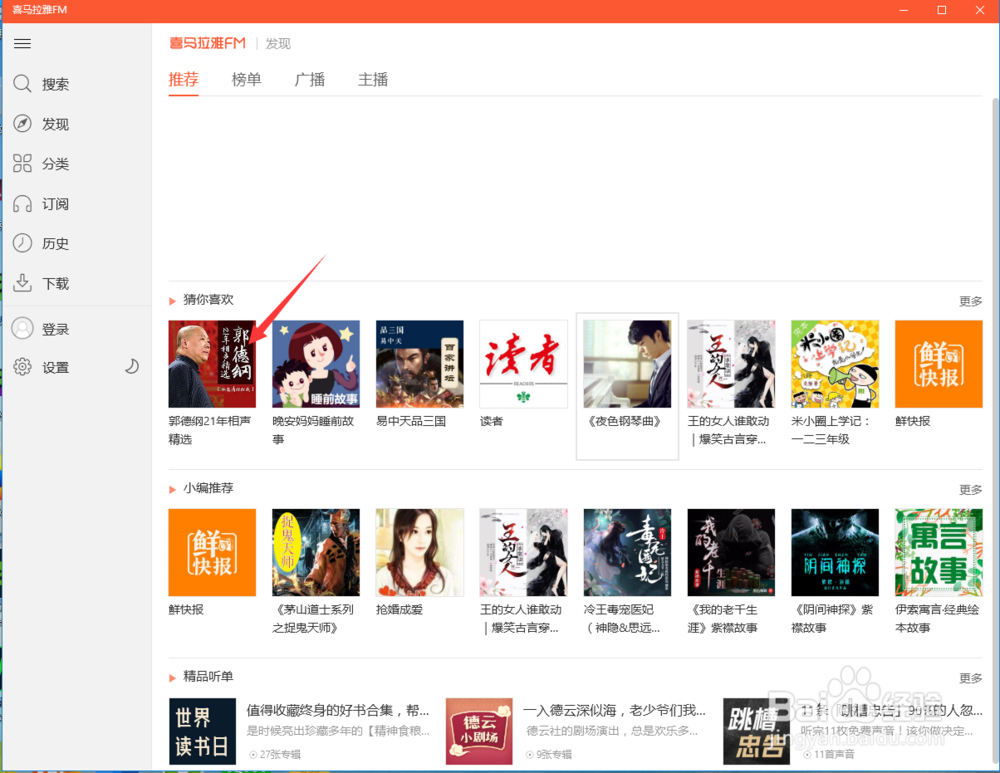Open the 广播 tab
The height and width of the screenshot is (773, 1000).
(310, 80)
